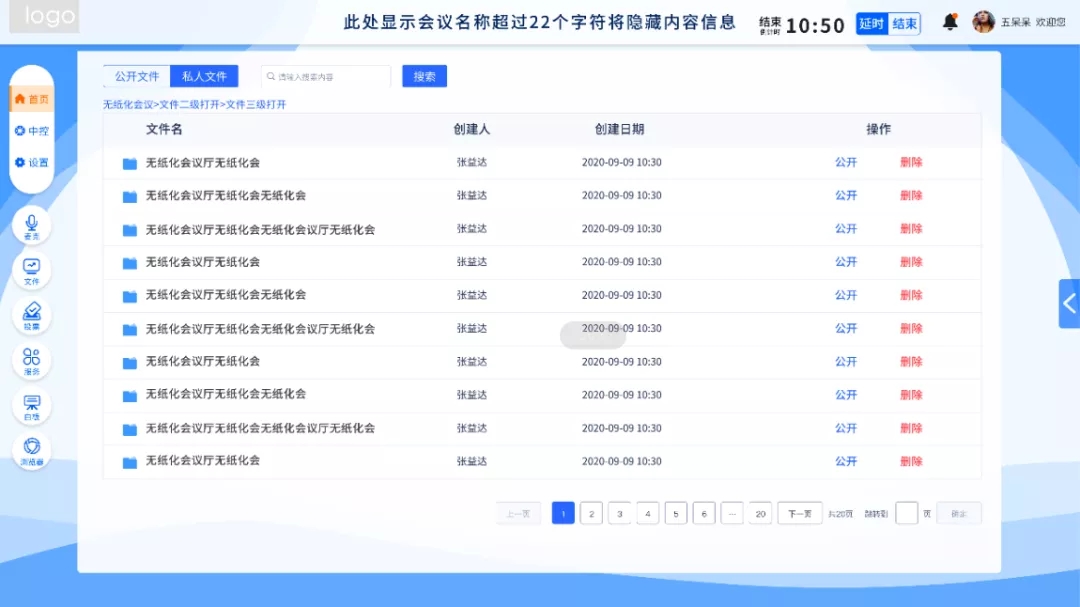Click the 下一页 next page button
The width and height of the screenshot is (1080, 607).
[800, 513]
